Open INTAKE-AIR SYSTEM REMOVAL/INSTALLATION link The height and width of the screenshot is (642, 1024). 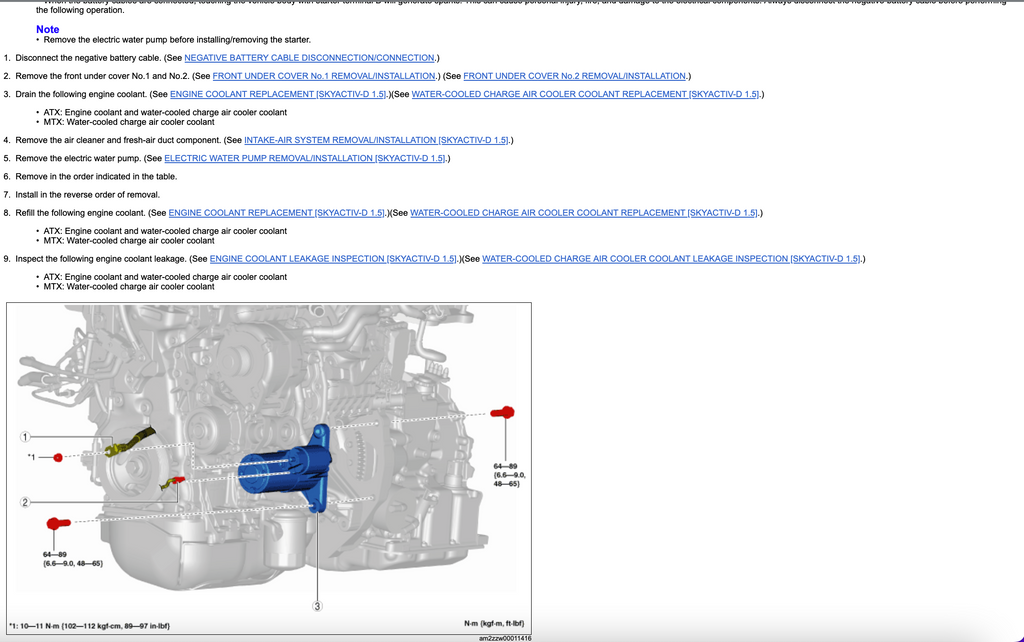(x=376, y=140)
